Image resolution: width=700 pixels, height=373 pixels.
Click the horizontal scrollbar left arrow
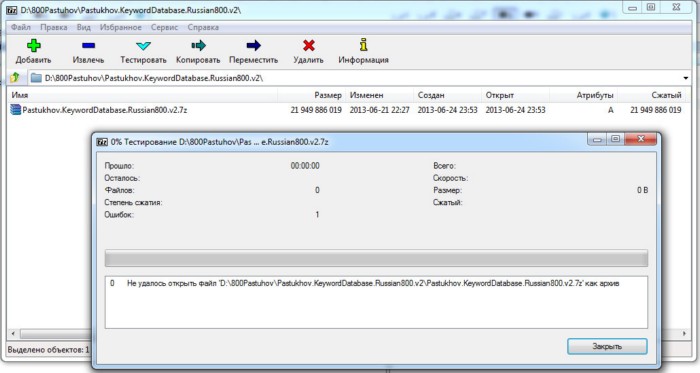pos(13,333)
